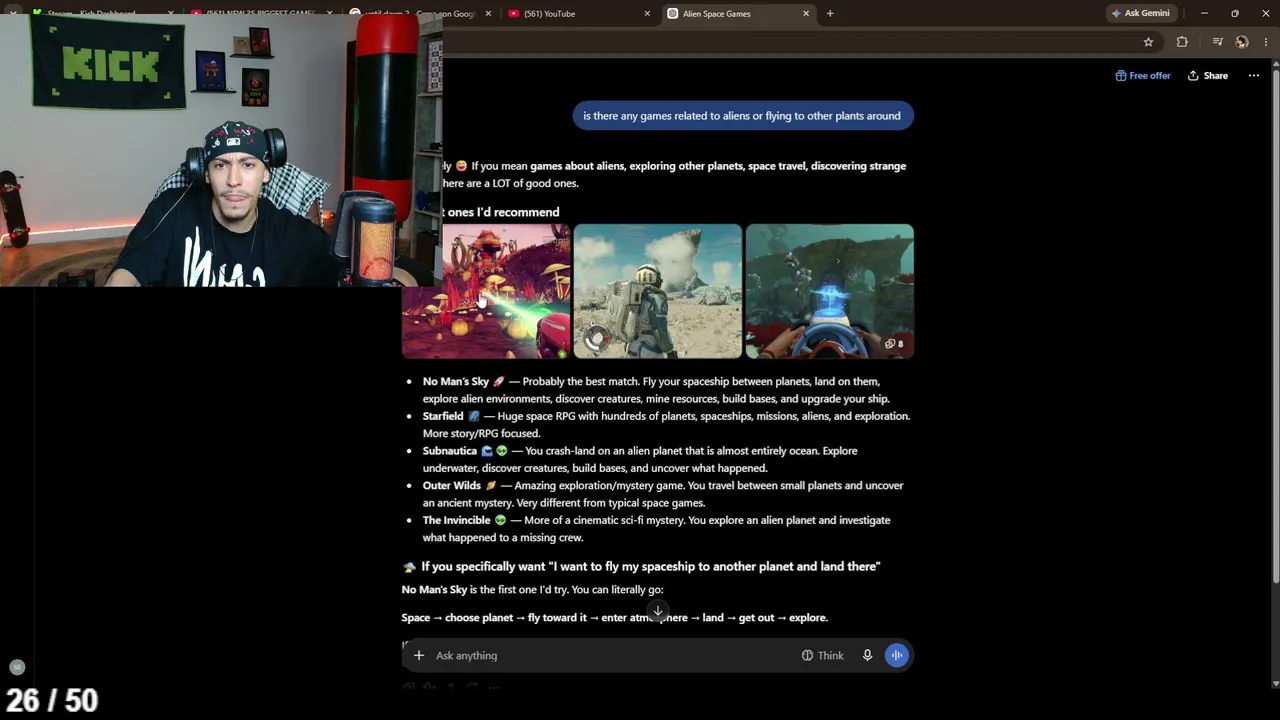The width and height of the screenshot is (1280, 720).
Task: Click the bold "The Invincible" list entry
Action: (457, 520)
